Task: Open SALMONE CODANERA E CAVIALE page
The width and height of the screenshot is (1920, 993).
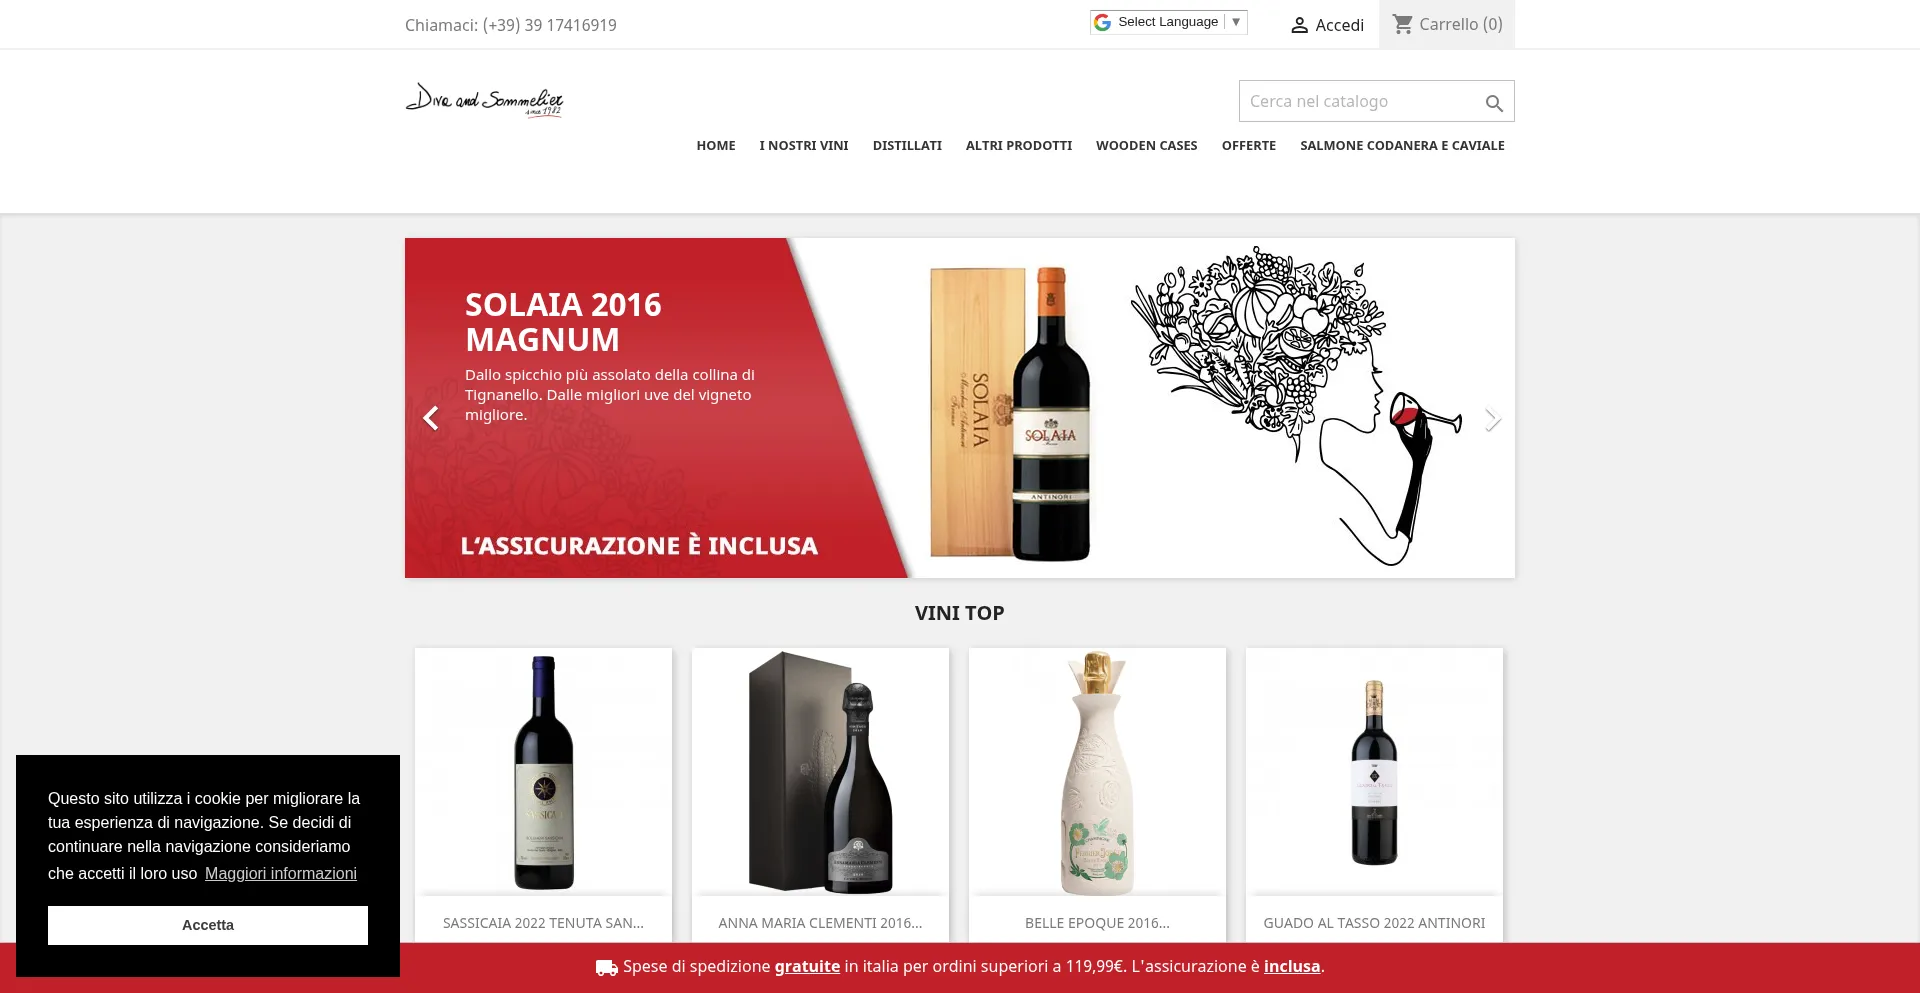Action: click(x=1402, y=146)
